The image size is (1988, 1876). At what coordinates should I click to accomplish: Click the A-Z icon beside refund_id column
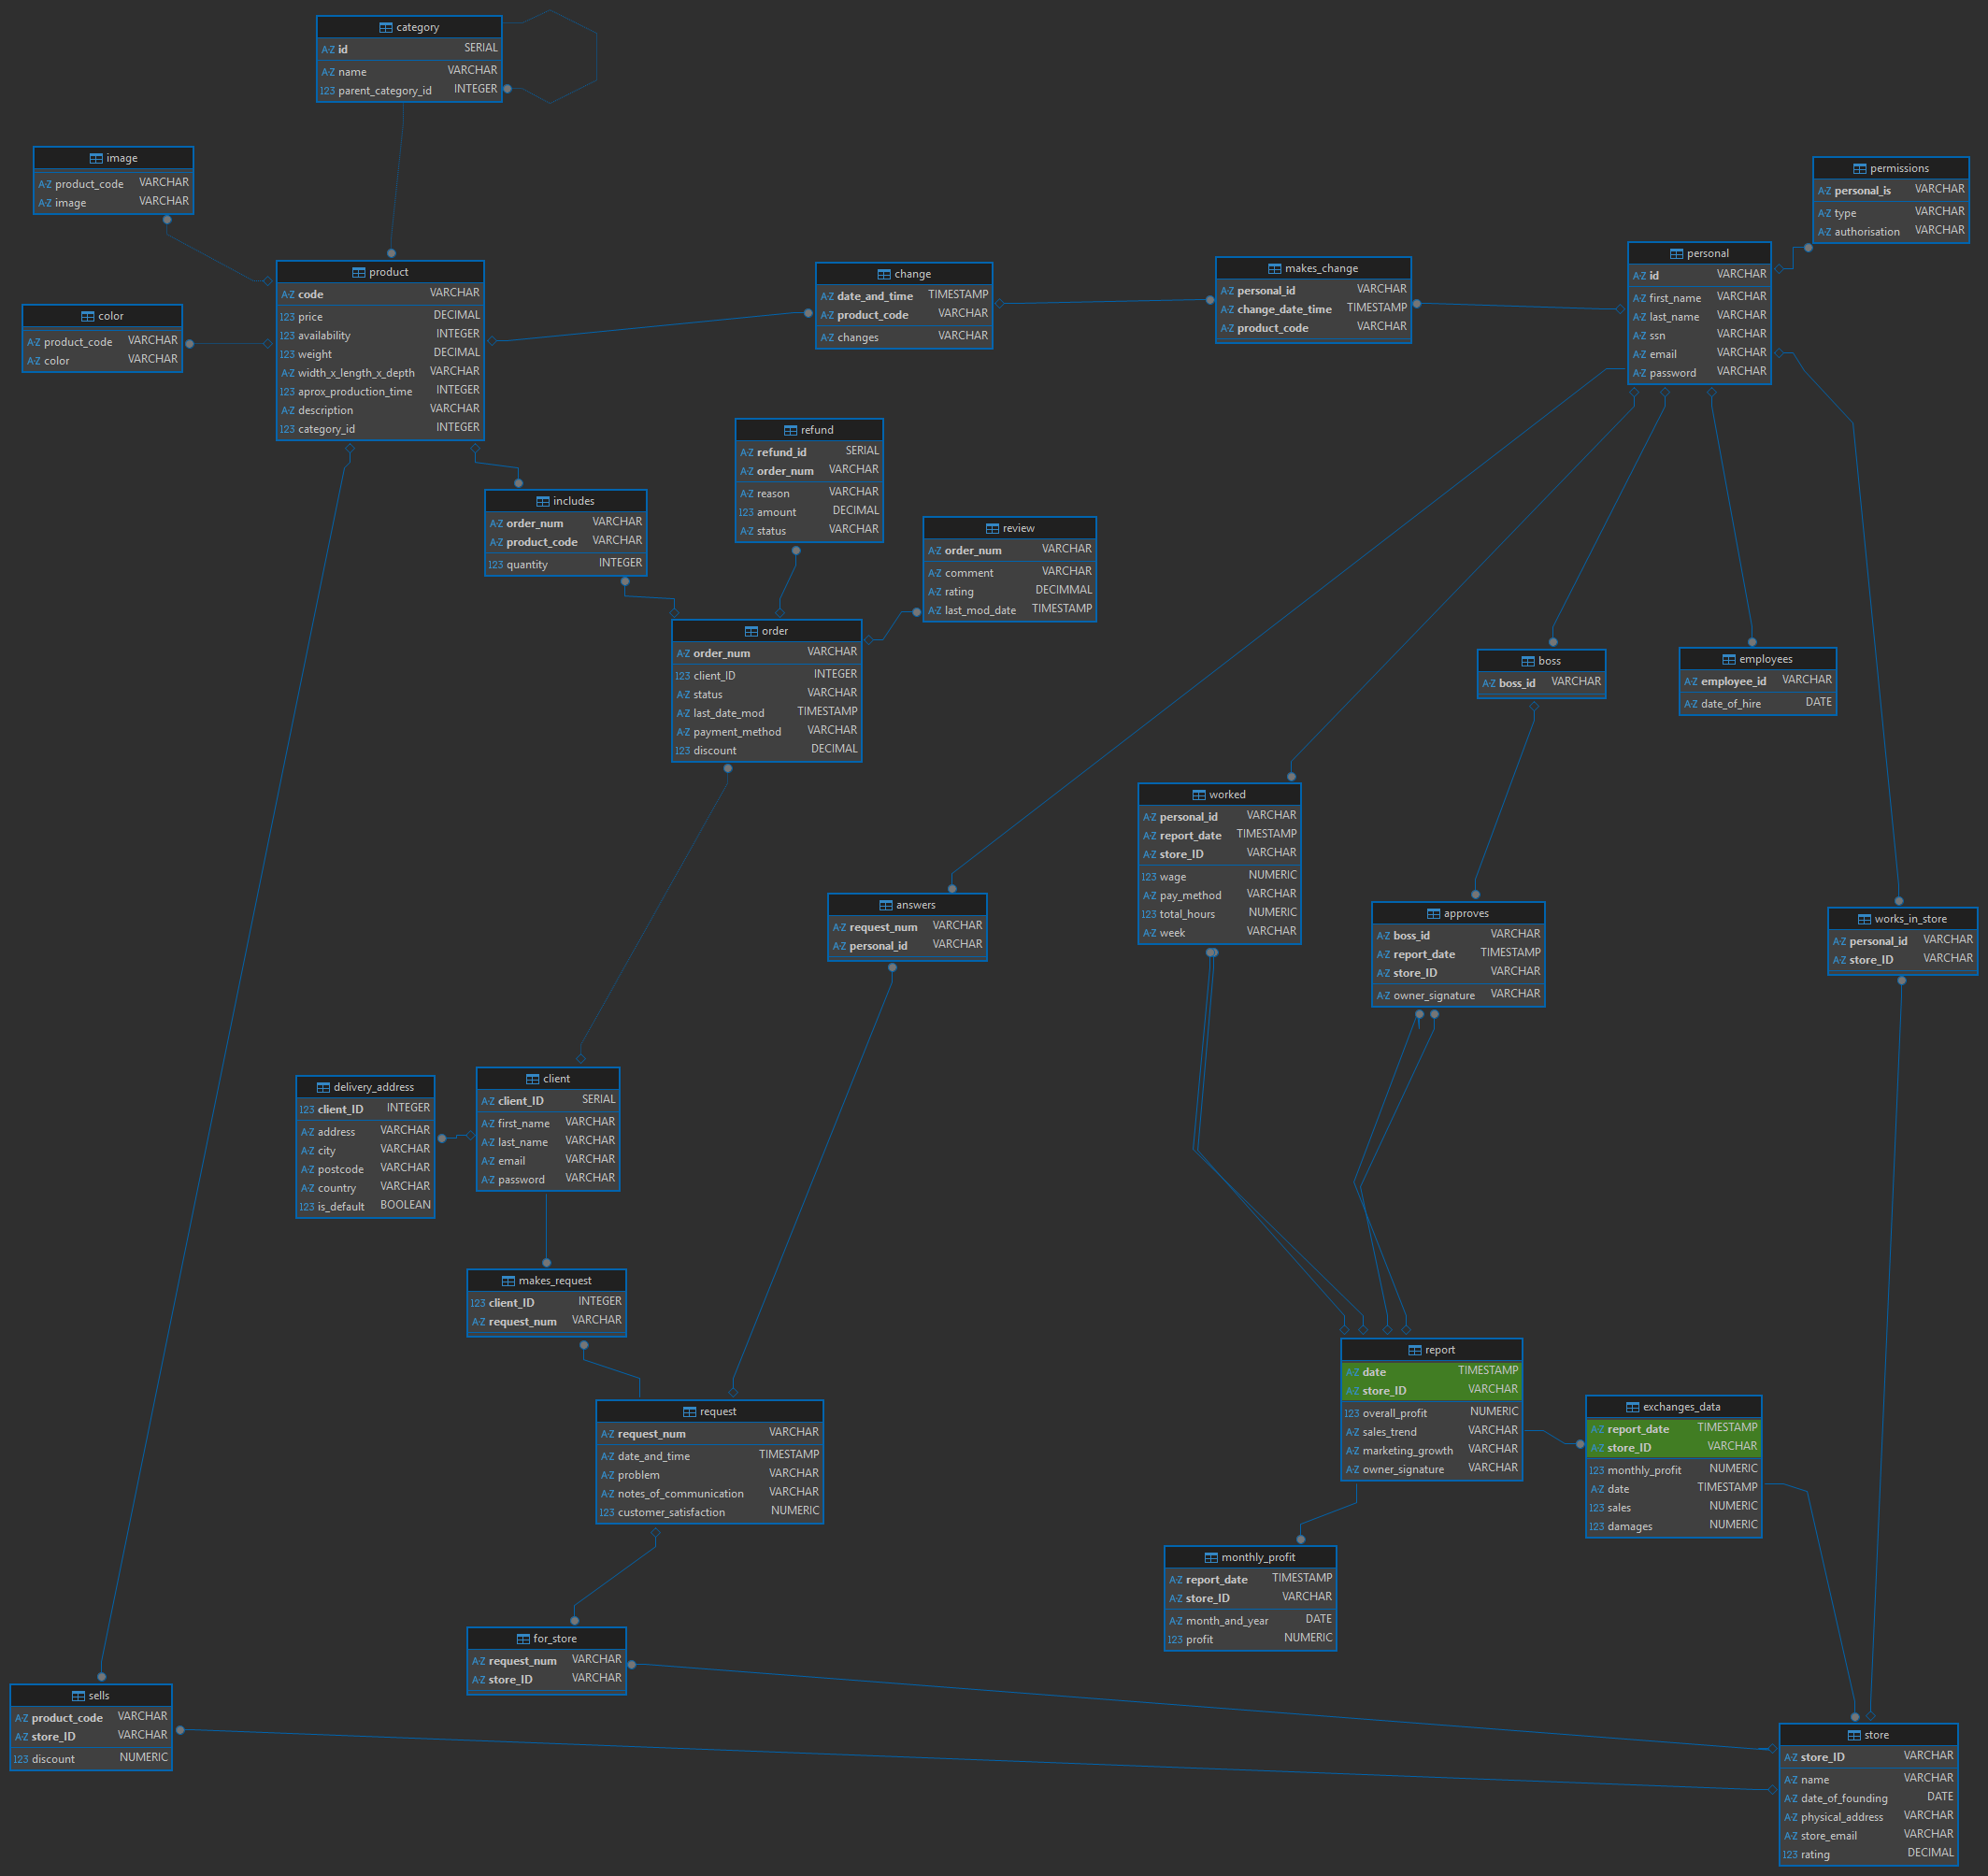pos(747,452)
